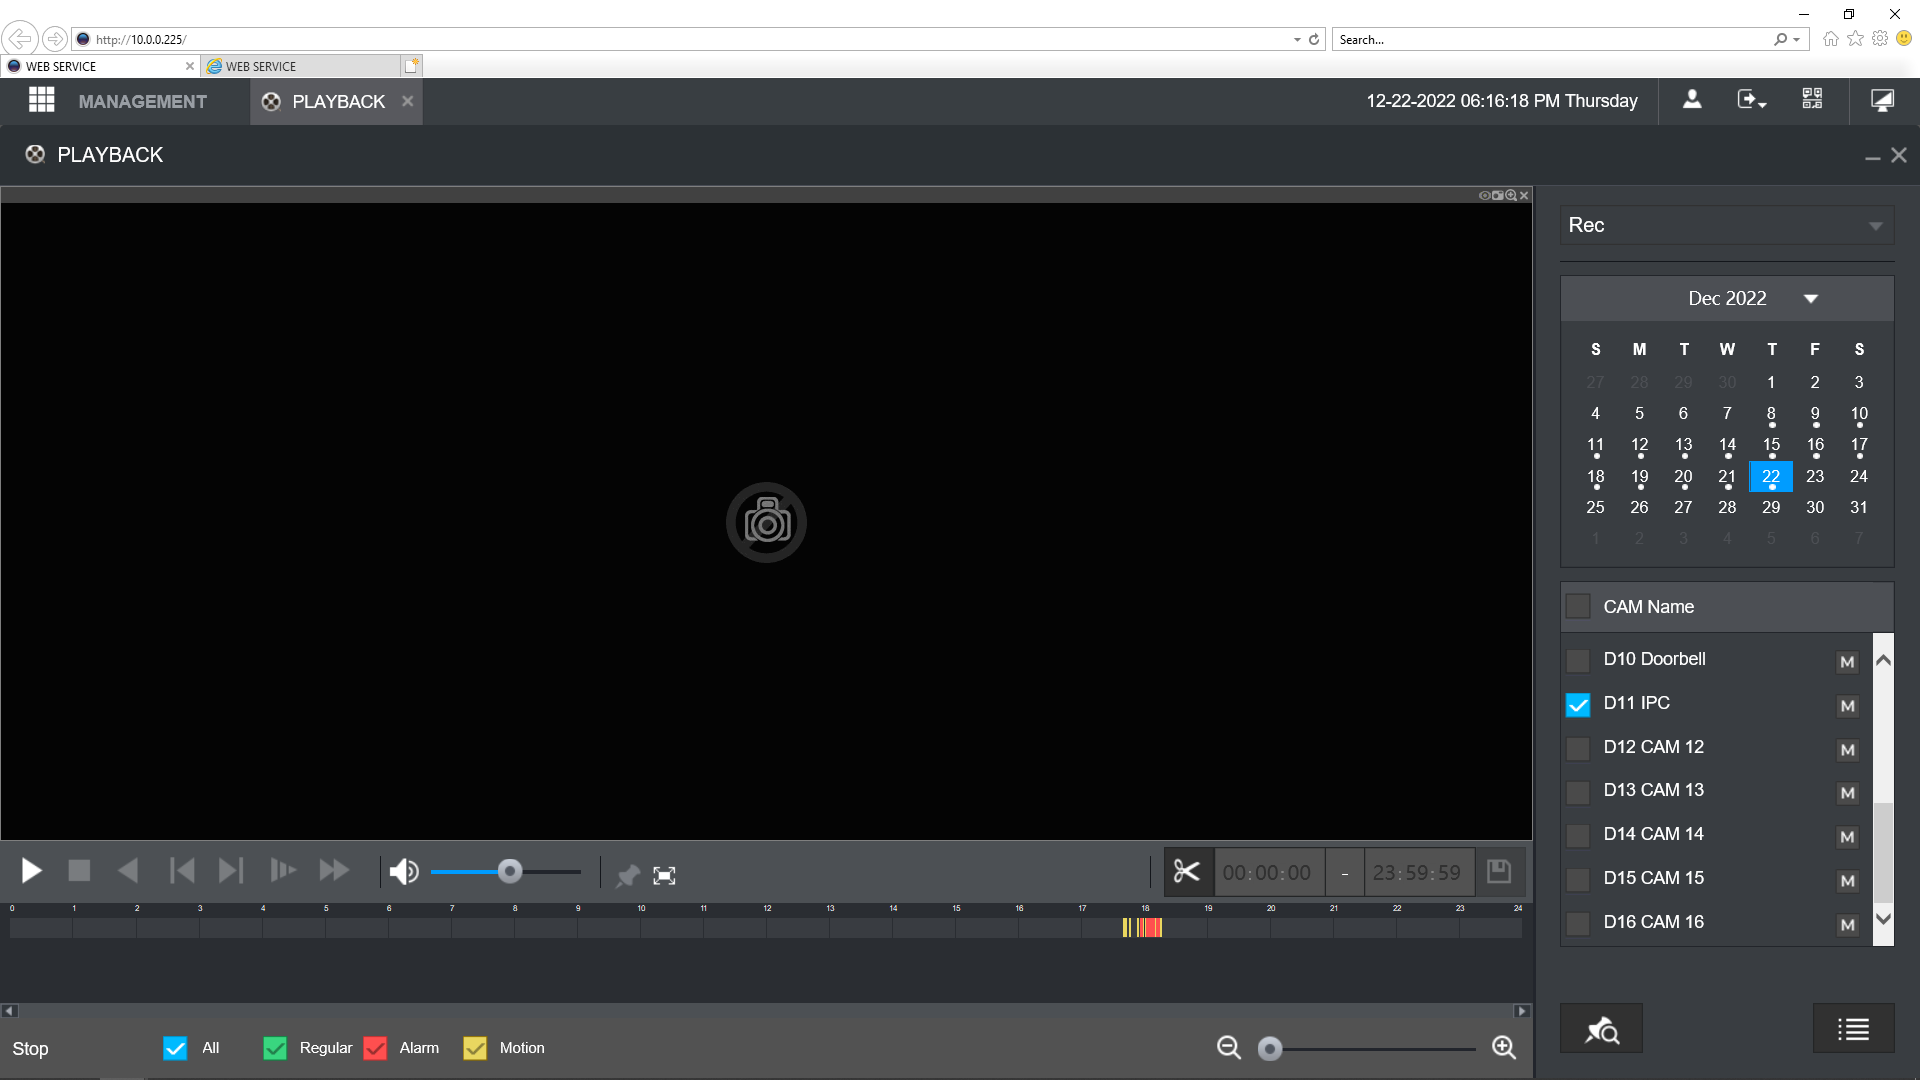The height and width of the screenshot is (1080, 1920).
Task: Adjust the timeline zoom slider handle
Action: click(1270, 1048)
